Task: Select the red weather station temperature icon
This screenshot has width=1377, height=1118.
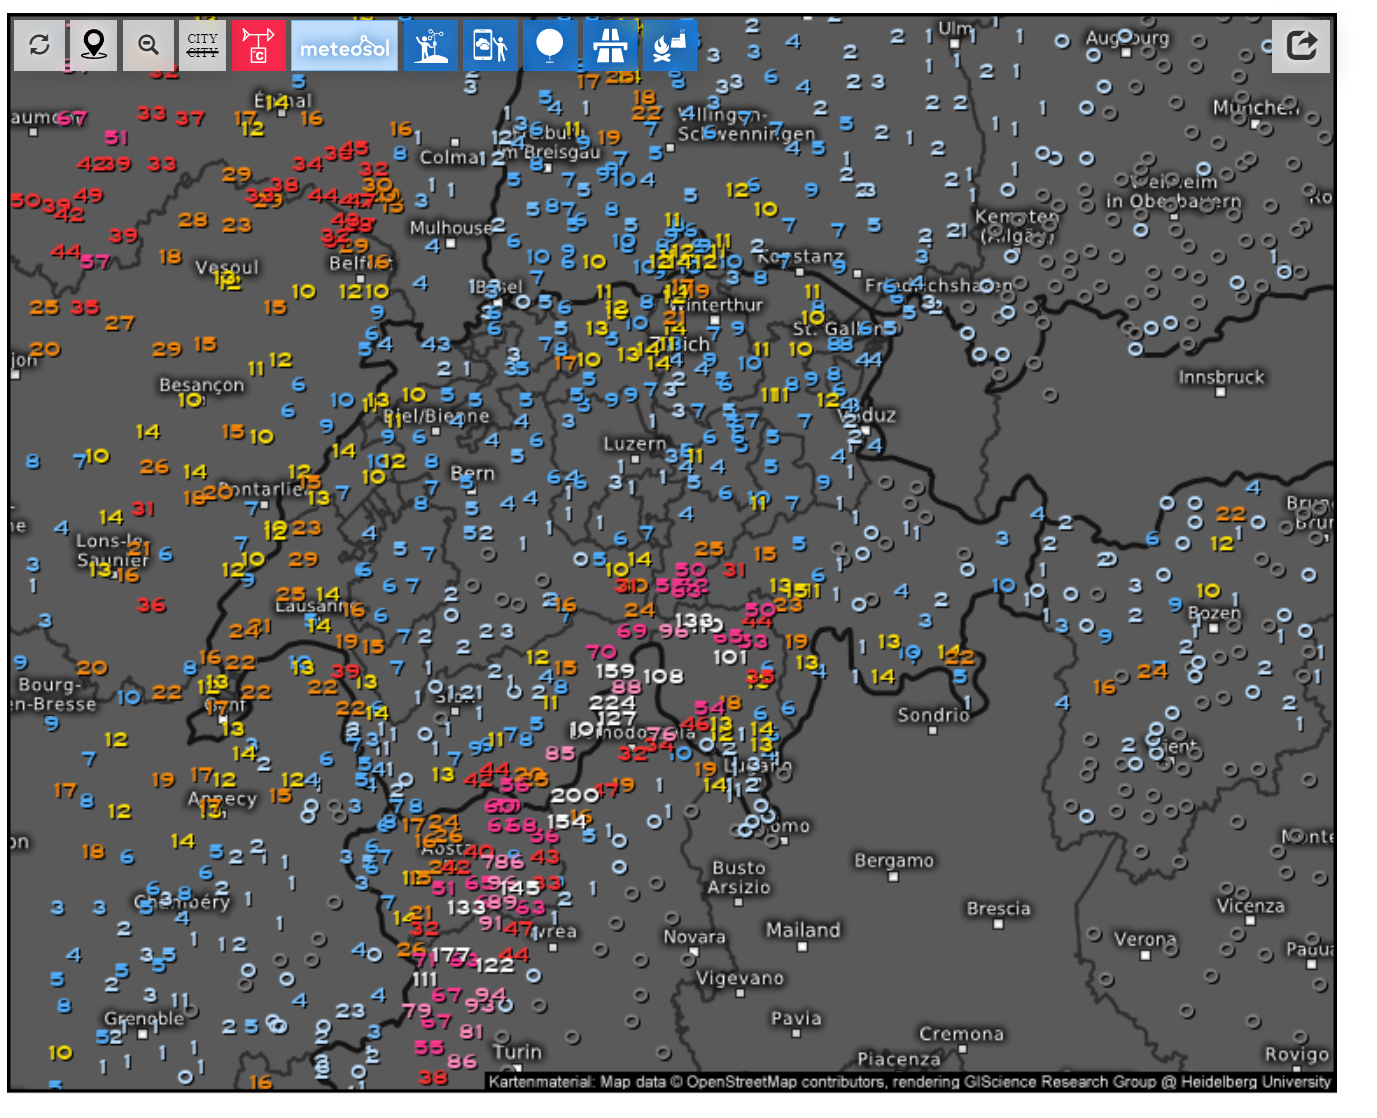Action: pos(258,45)
